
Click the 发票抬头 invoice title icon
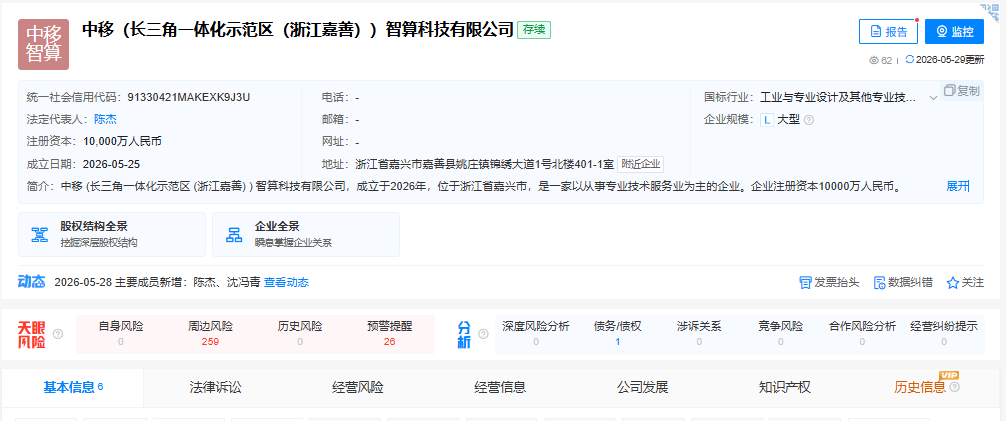point(805,282)
